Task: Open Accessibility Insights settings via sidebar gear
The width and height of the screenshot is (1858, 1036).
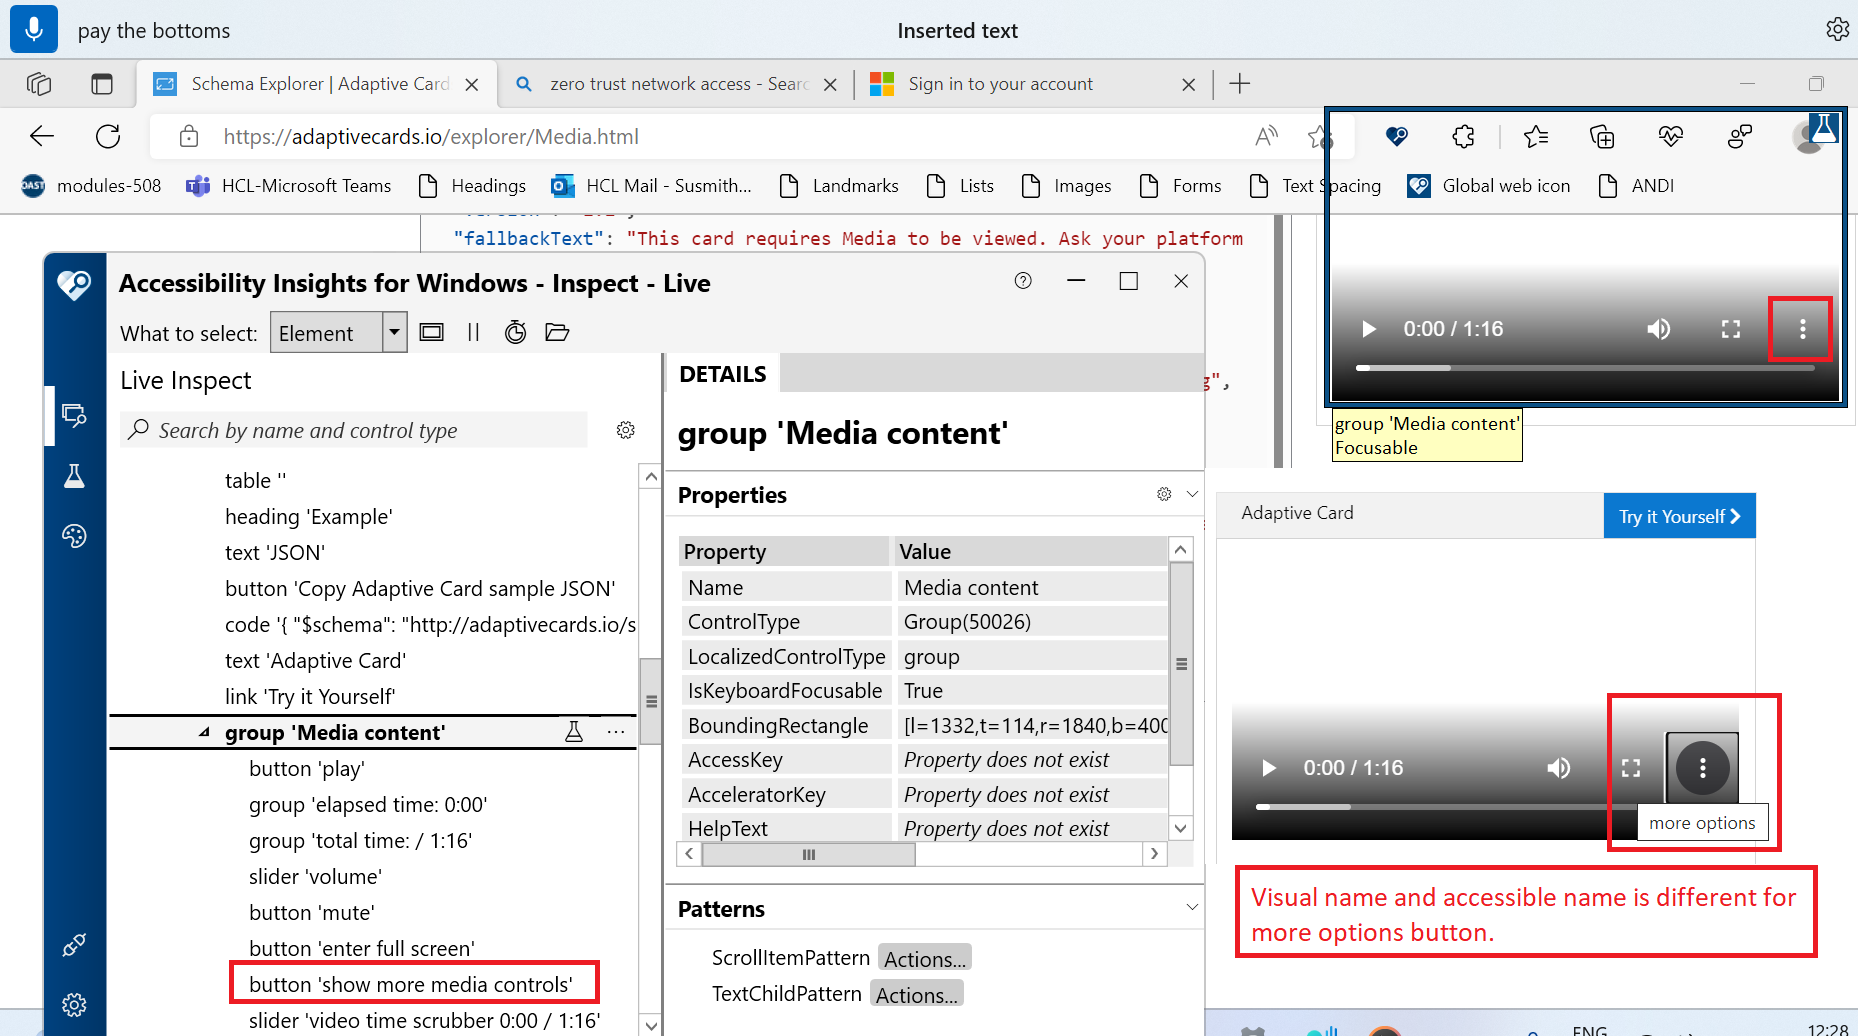Action: click(x=74, y=1004)
